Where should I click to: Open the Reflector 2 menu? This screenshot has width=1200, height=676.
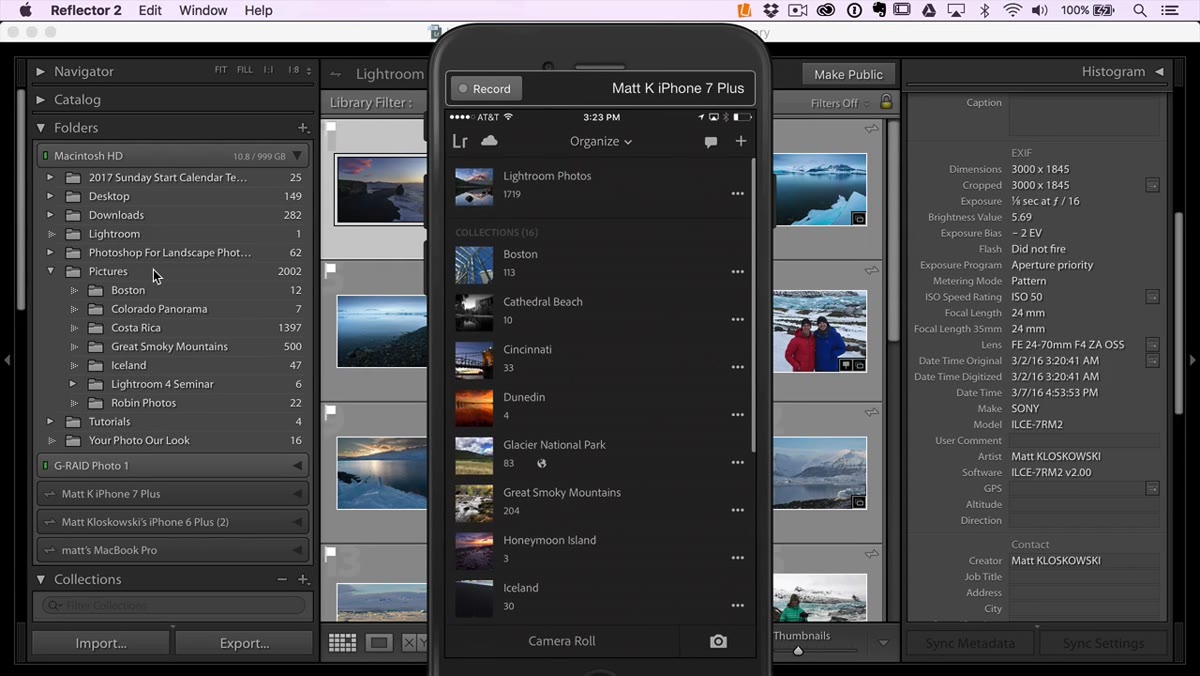click(x=85, y=10)
